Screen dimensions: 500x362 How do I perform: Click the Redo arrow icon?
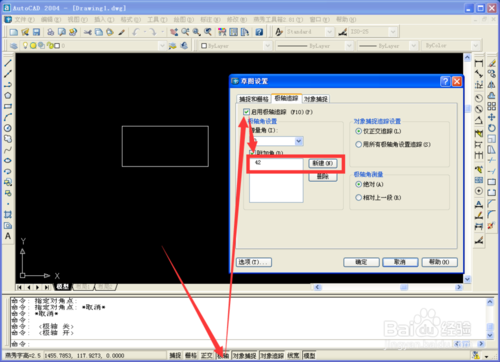click(x=153, y=32)
